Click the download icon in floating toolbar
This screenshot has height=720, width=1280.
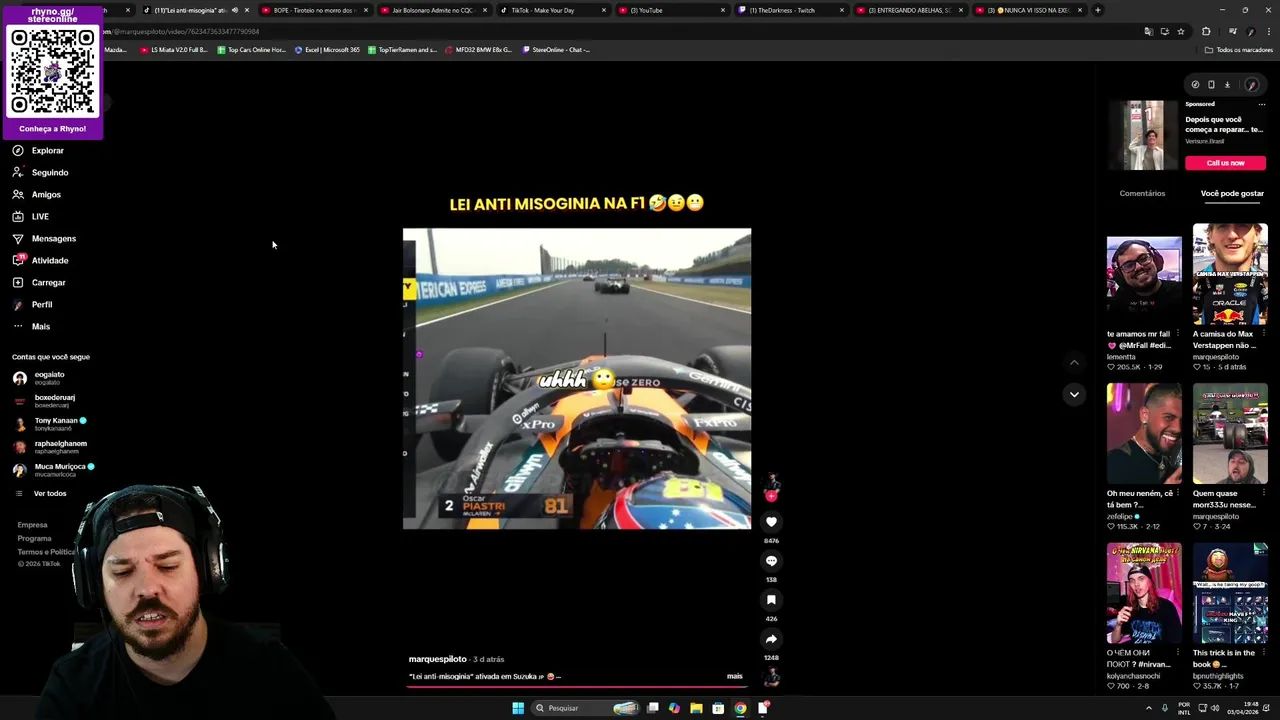coord(1227,85)
